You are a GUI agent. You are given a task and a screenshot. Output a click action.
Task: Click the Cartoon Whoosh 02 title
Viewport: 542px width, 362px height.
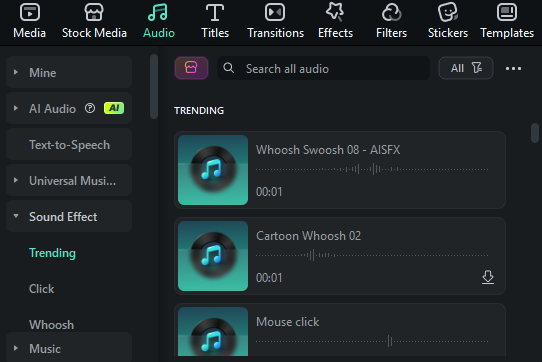point(308,236)
